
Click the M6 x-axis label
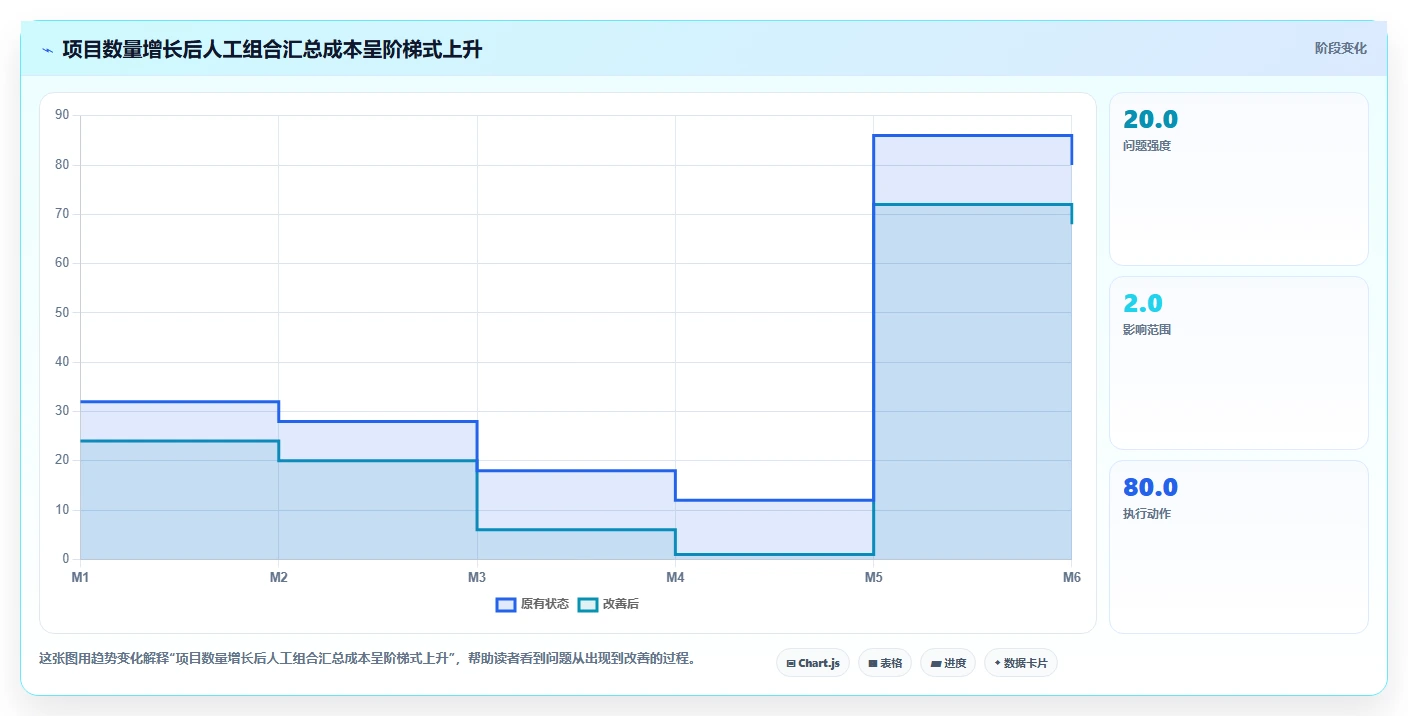click(1072, 577)
